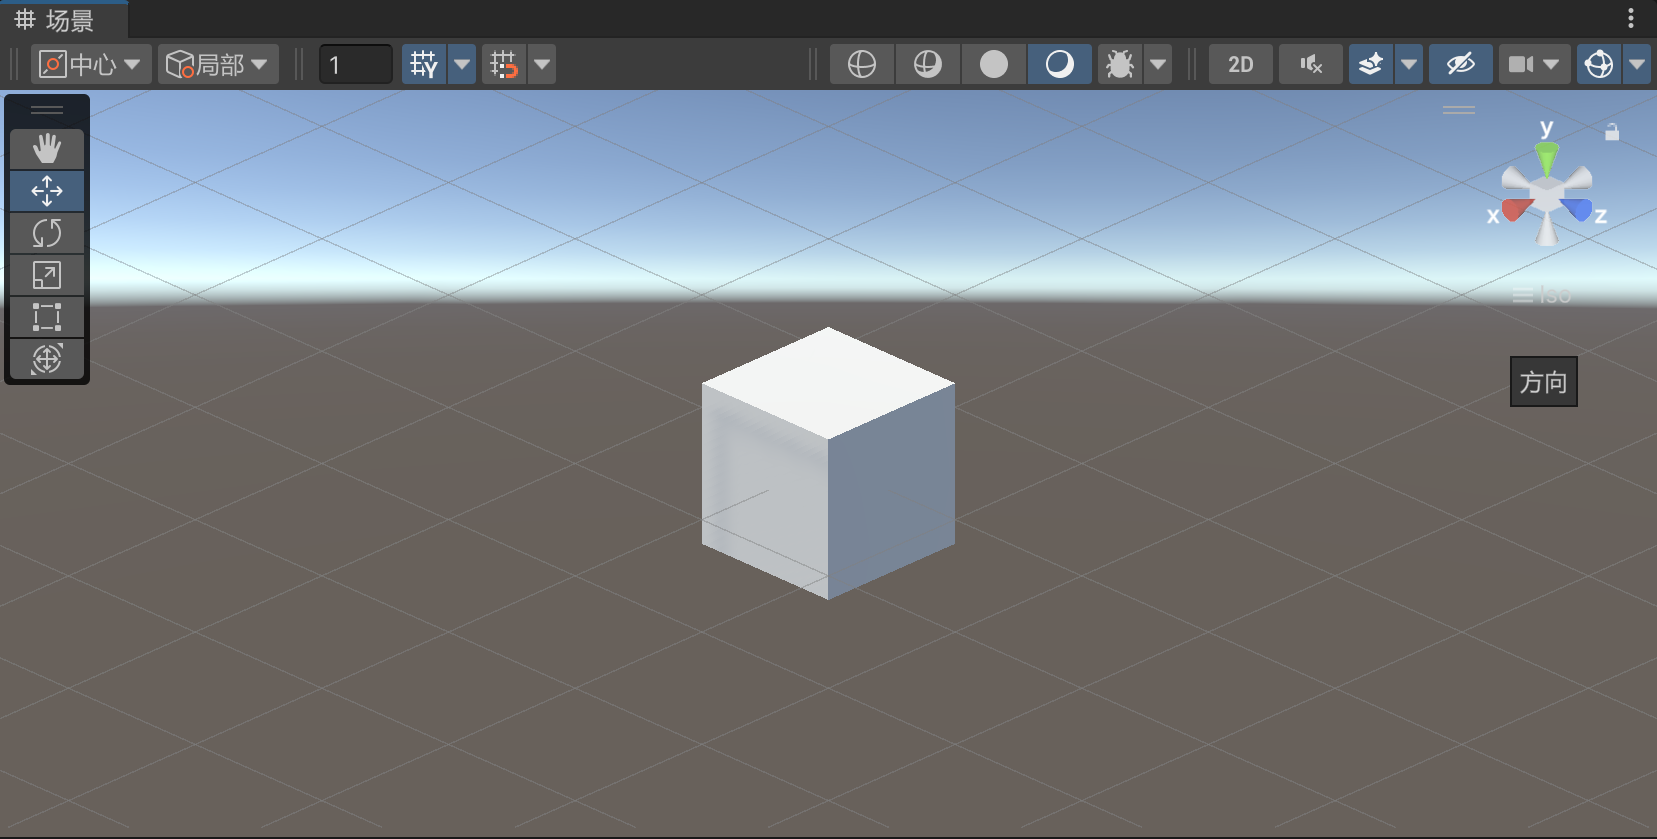This screenshot has width=1657, height=839.
Task: Toggle hidden objects visibility eye icon
Action: pyautogui.click(x=1461, y=64)
